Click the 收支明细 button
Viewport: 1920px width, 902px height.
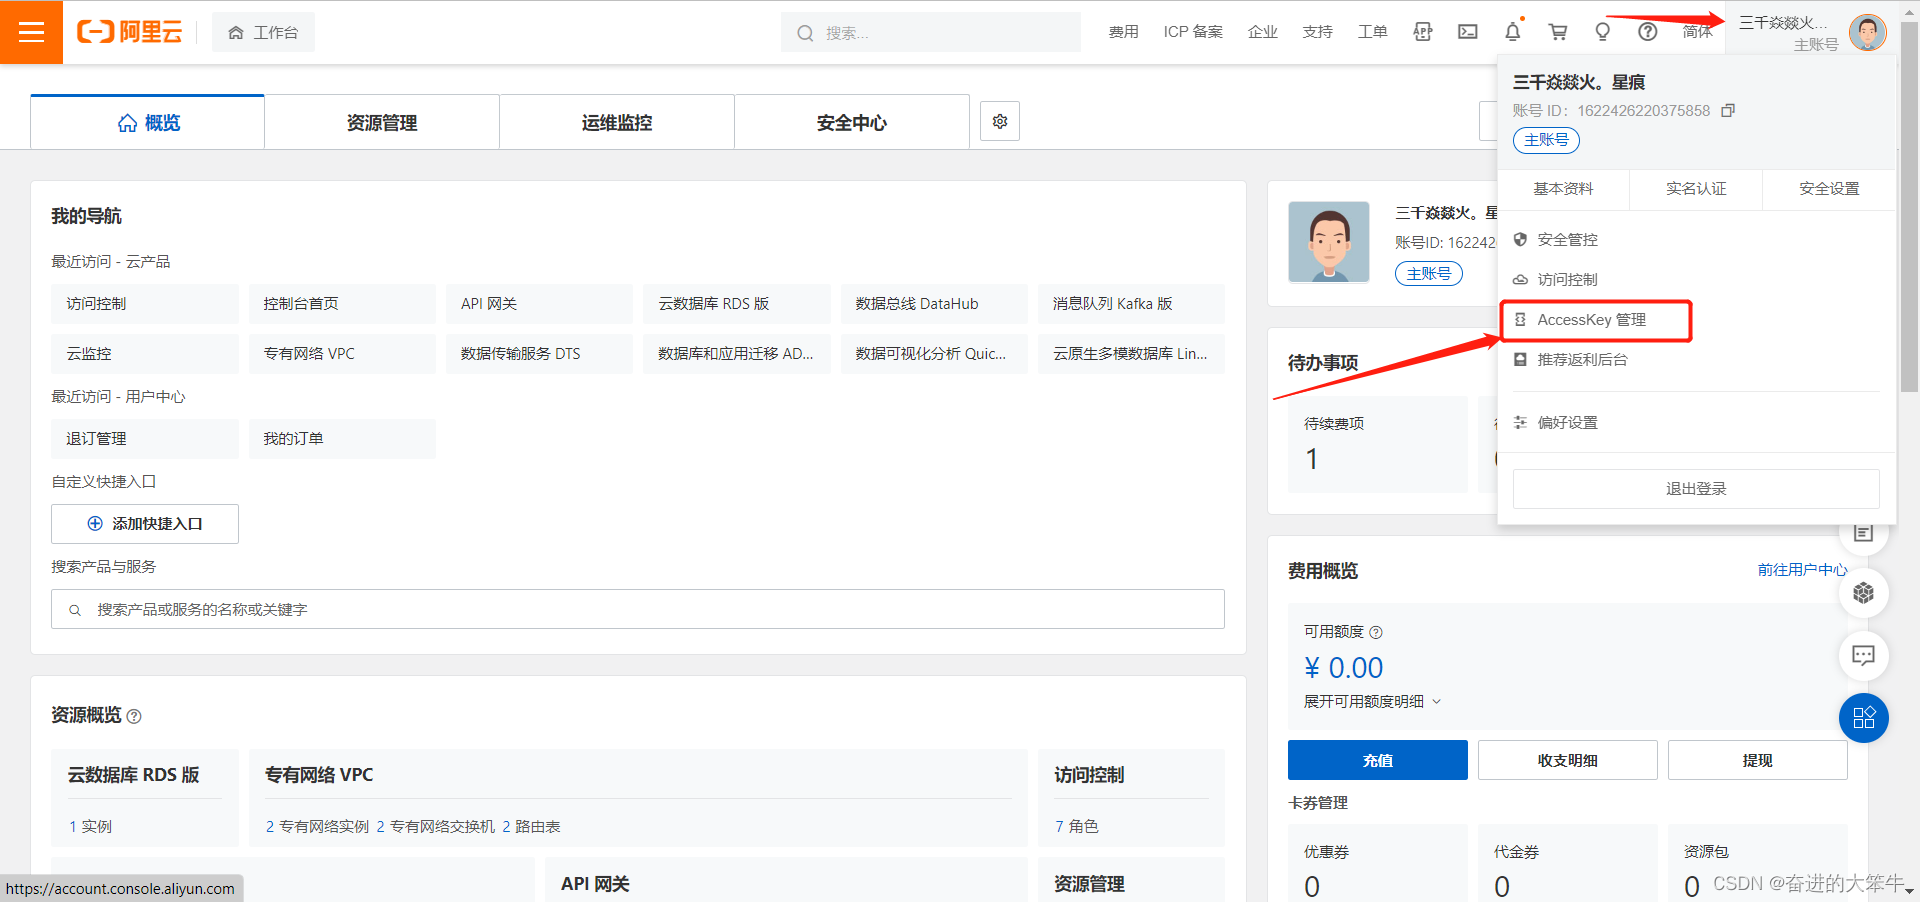click(1567, 760)
